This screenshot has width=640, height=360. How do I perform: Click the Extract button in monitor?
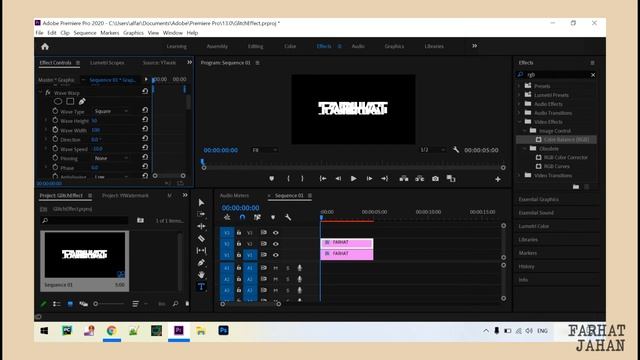tap(420, 179)
